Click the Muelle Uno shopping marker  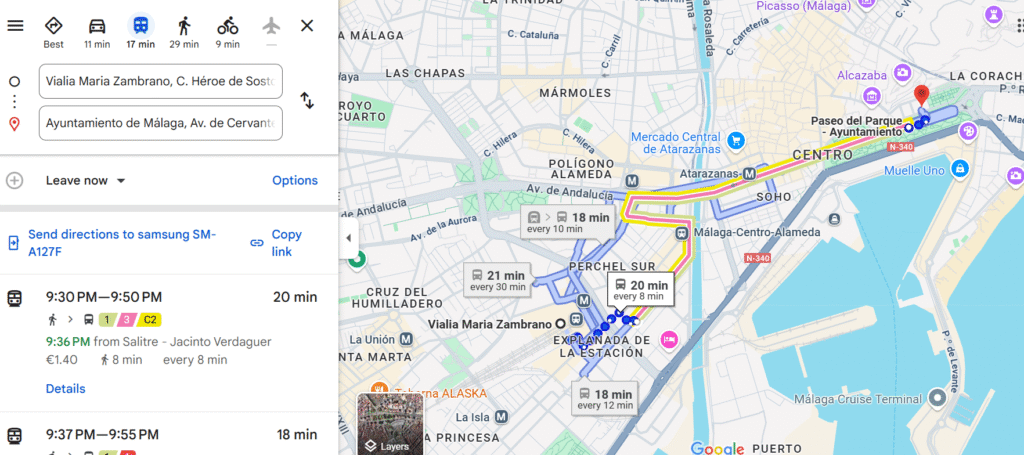point(959,168)
